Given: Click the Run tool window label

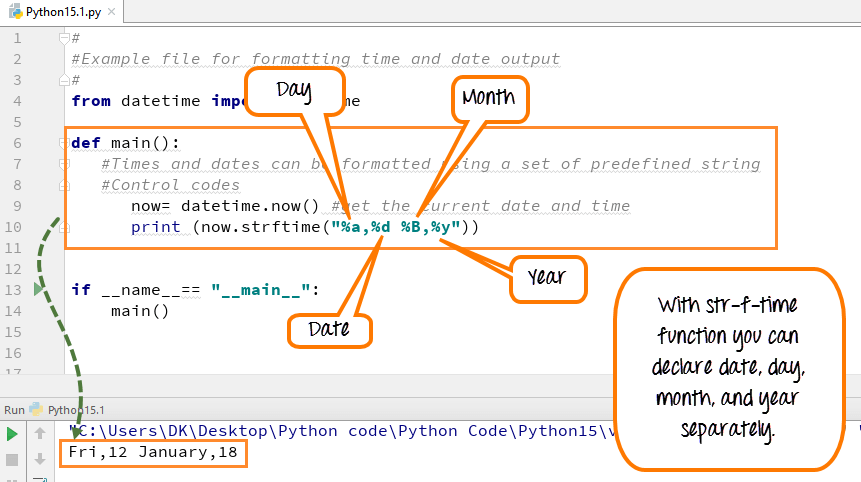Looking at the screenshot, I should pyautogui.click(x=14, y=409).
